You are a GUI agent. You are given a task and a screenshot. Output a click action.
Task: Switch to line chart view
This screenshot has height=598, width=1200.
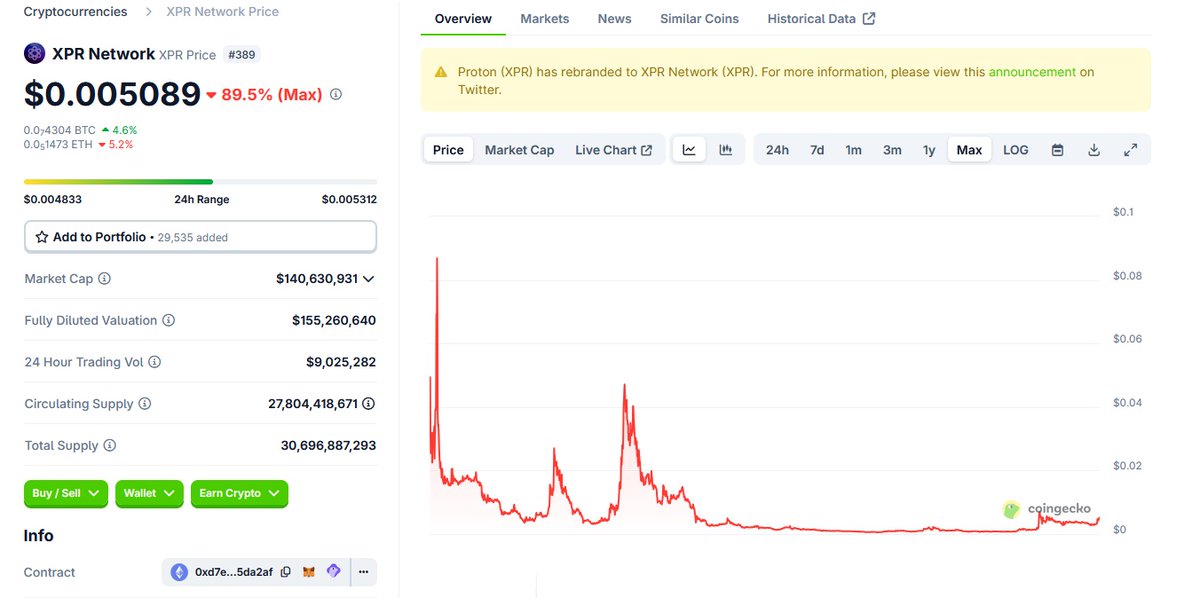(689, 150)
